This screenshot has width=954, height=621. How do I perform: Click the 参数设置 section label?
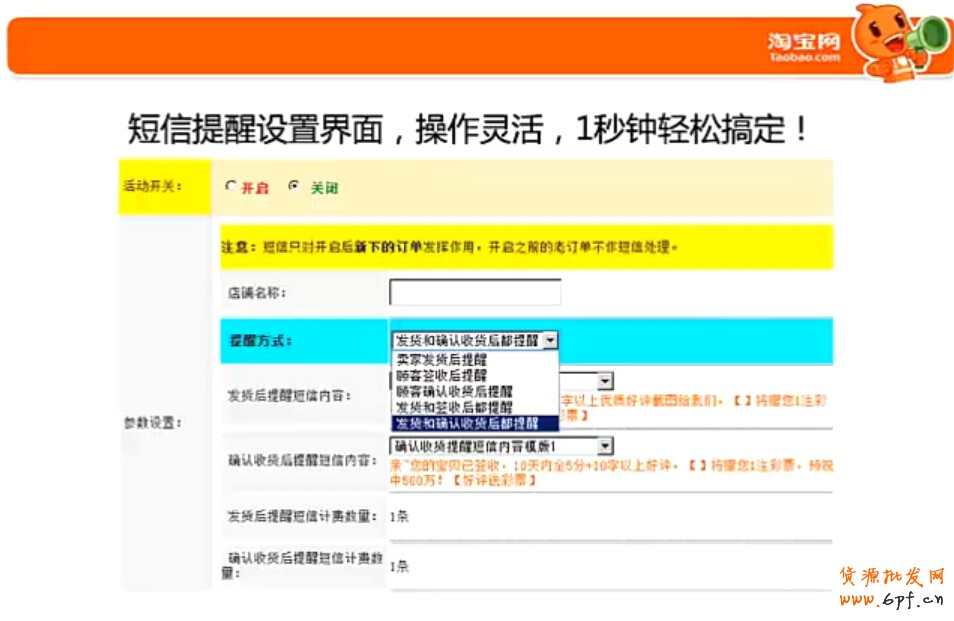coord(151,423)
